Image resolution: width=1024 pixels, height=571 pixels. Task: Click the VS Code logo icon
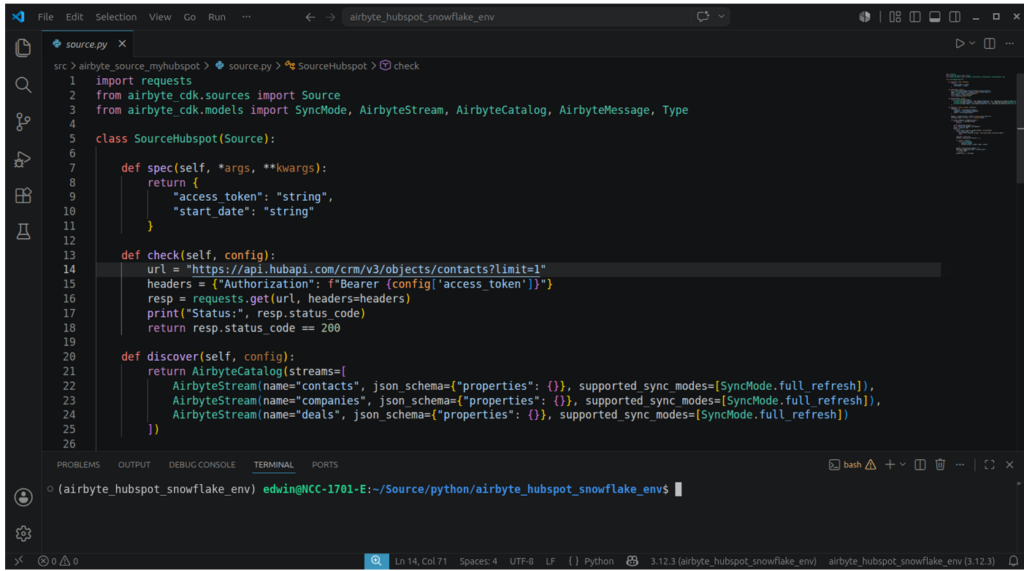18,16
